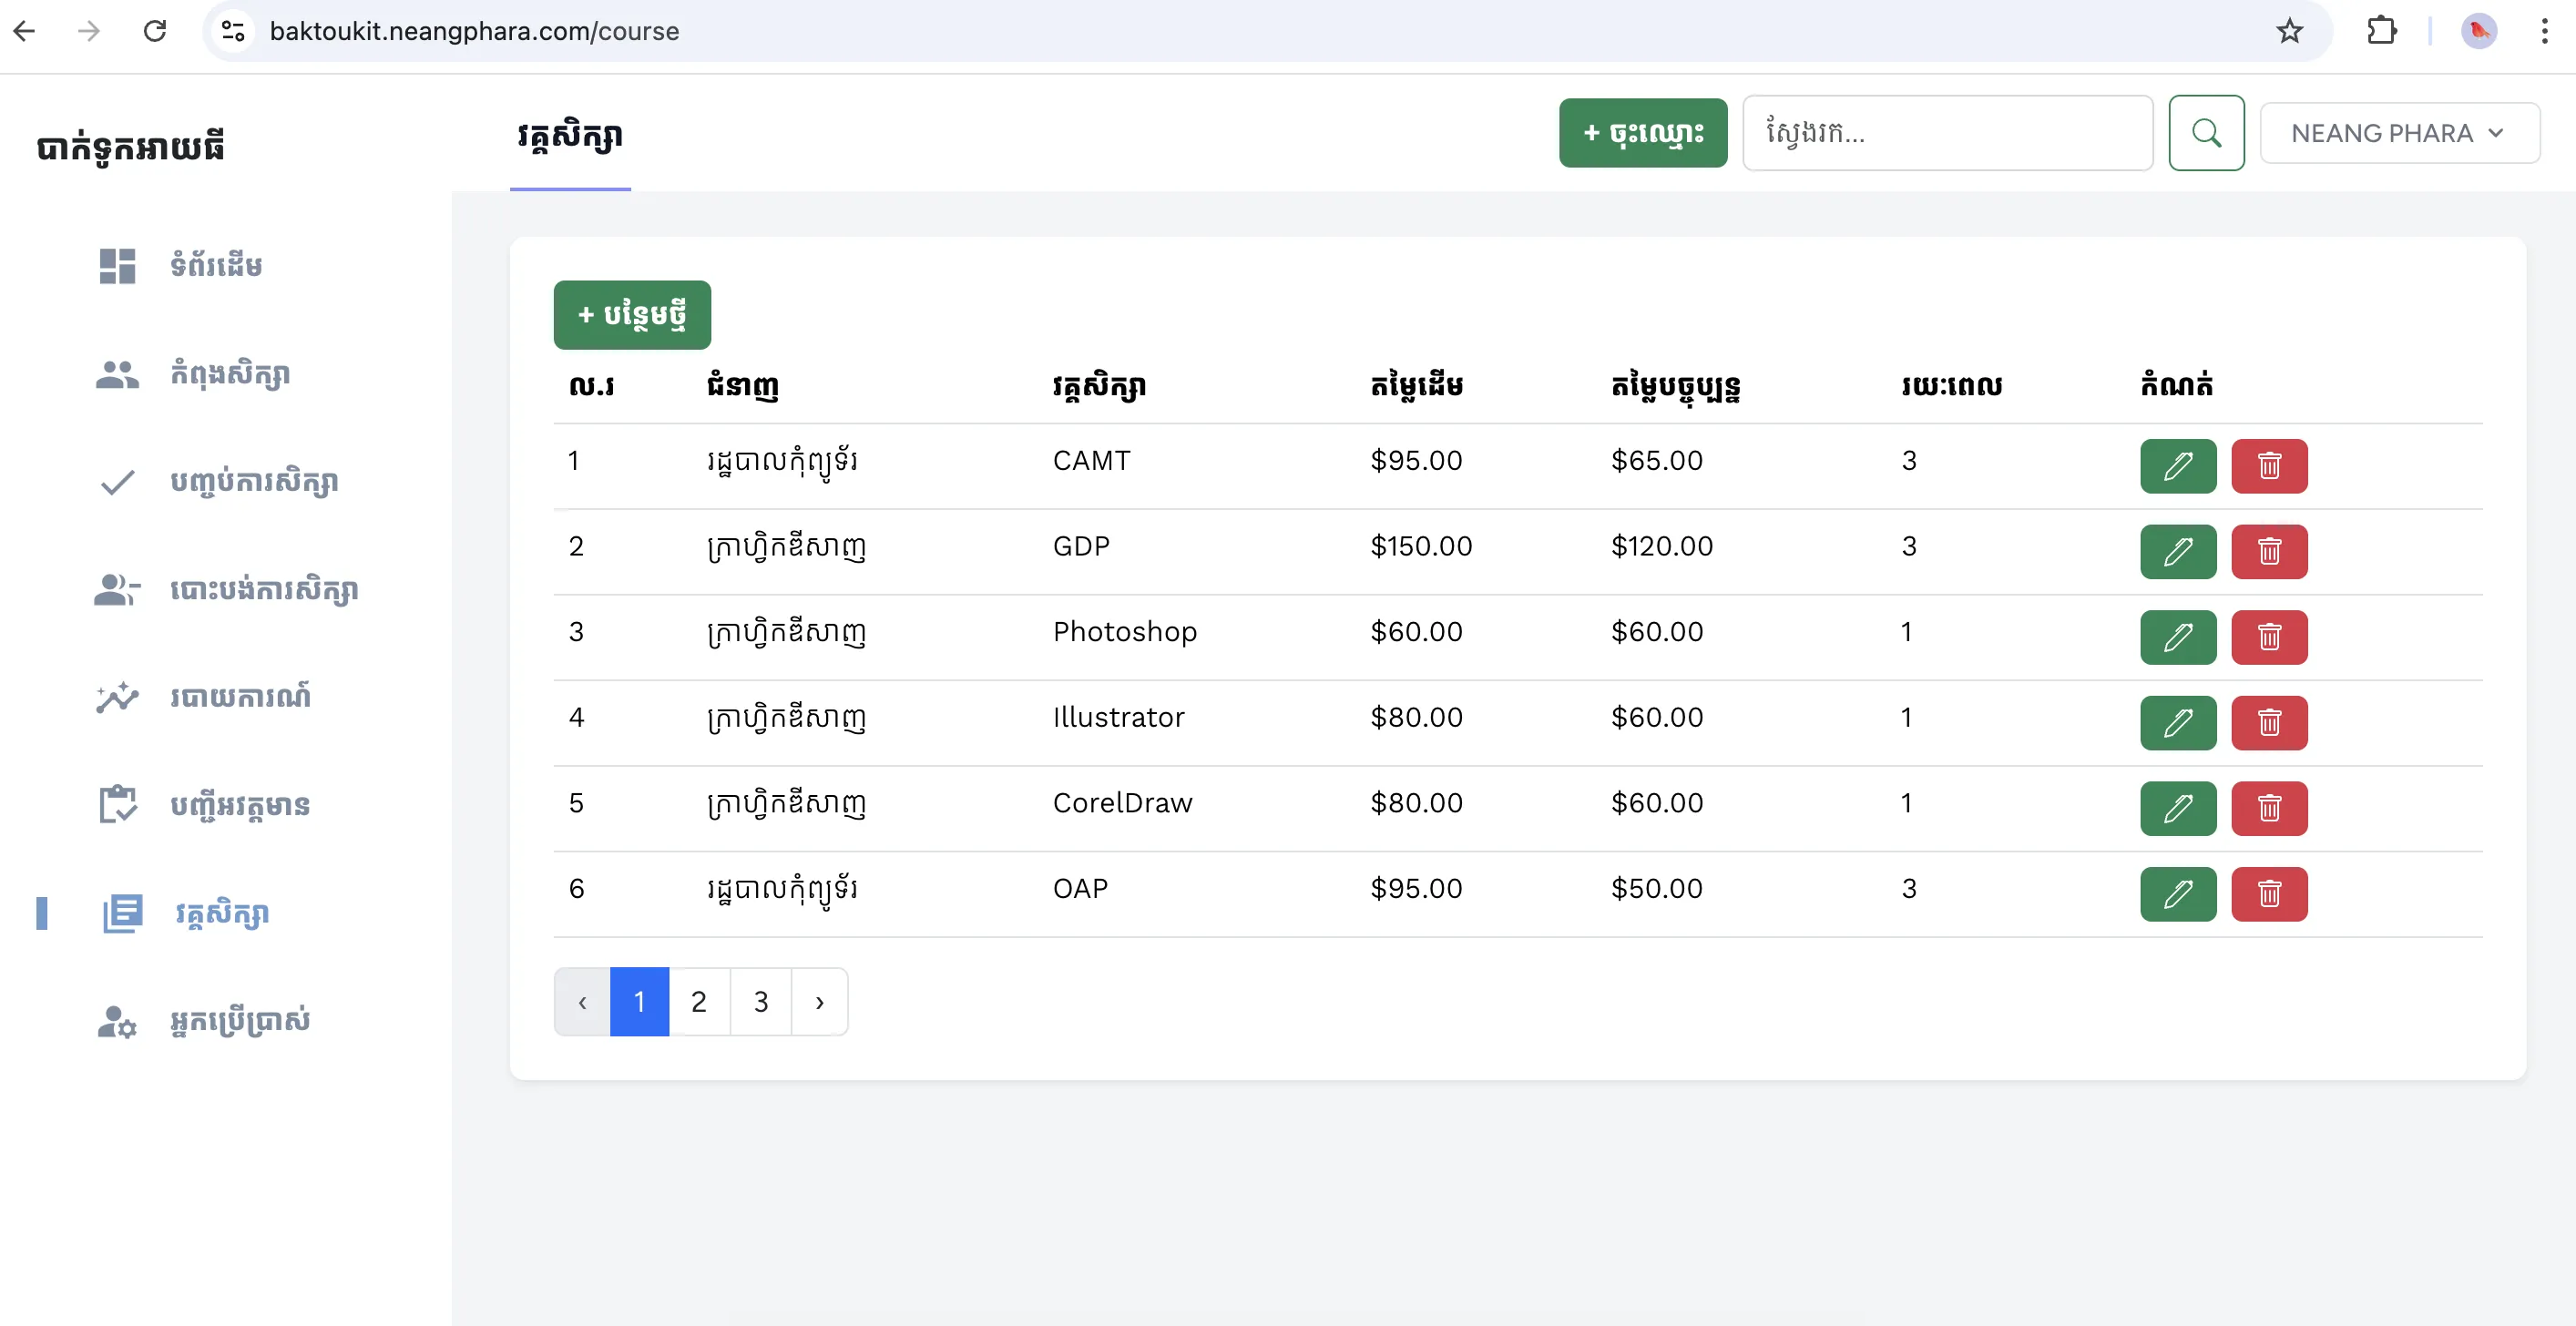The height and width of the screenshot is (1326, 2576).
Task: Click previous page arrow in pagination
Action: tap(582, 1002)
